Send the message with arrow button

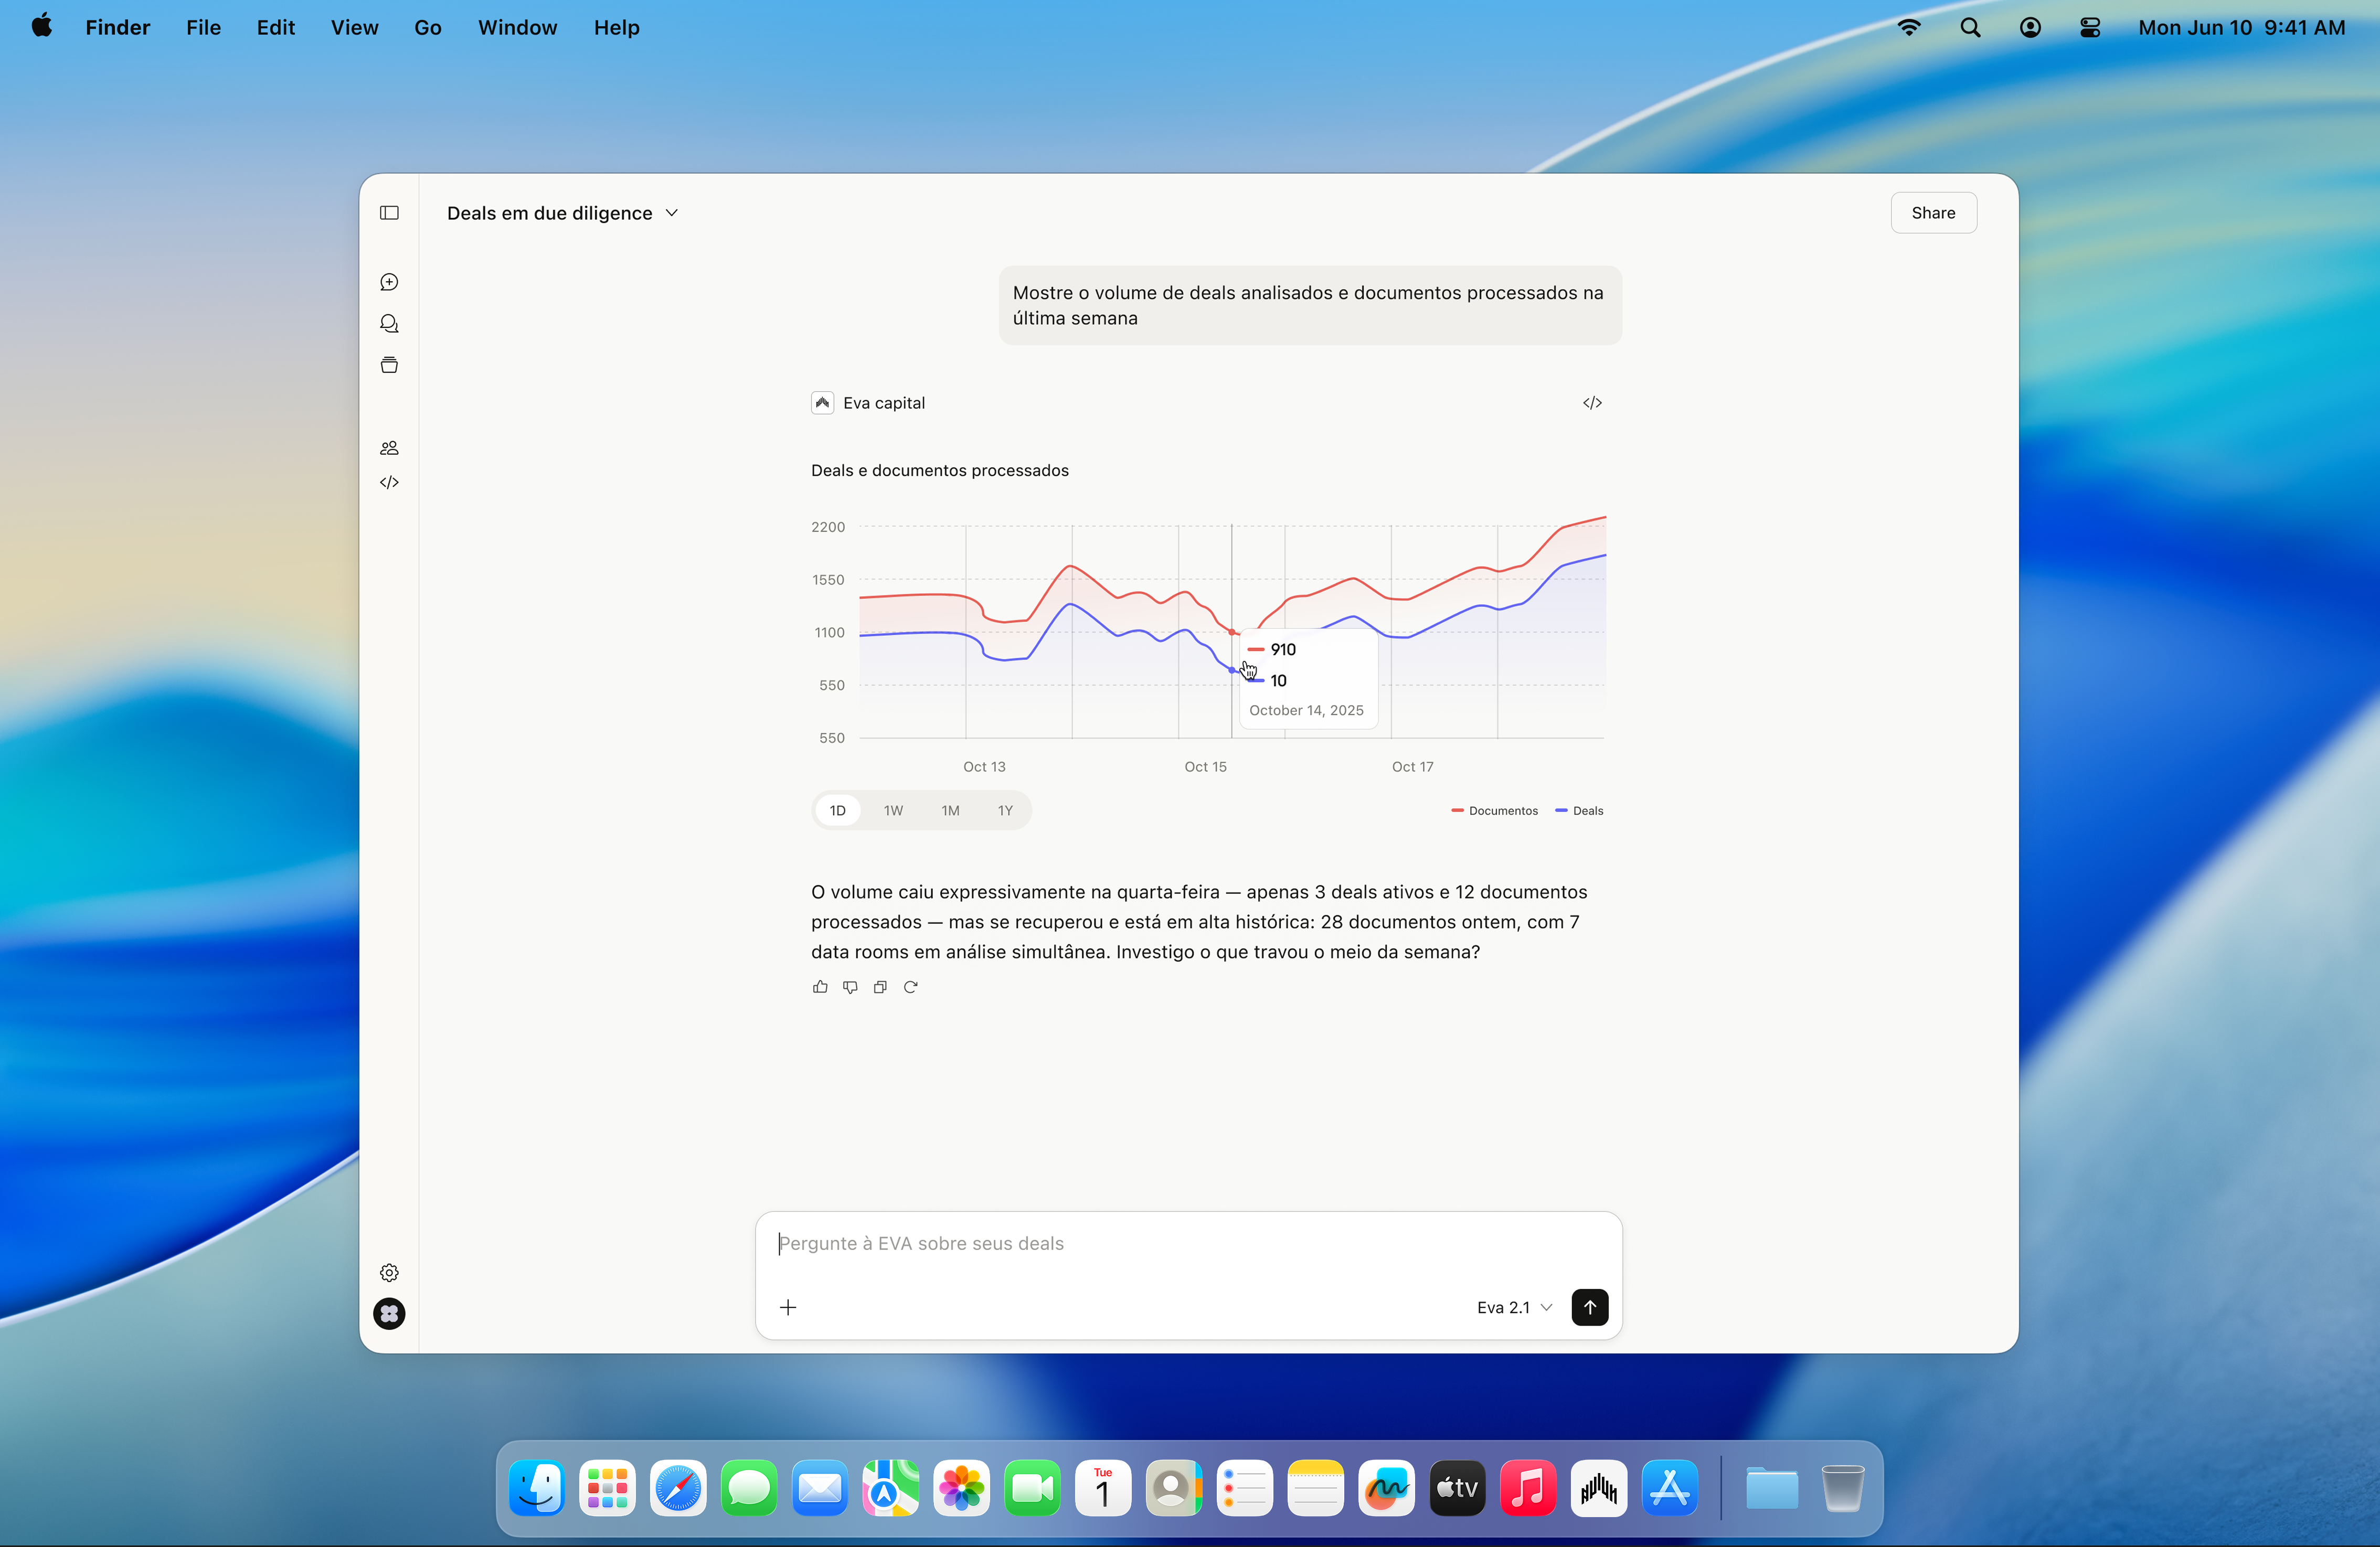[1589, 1307]
